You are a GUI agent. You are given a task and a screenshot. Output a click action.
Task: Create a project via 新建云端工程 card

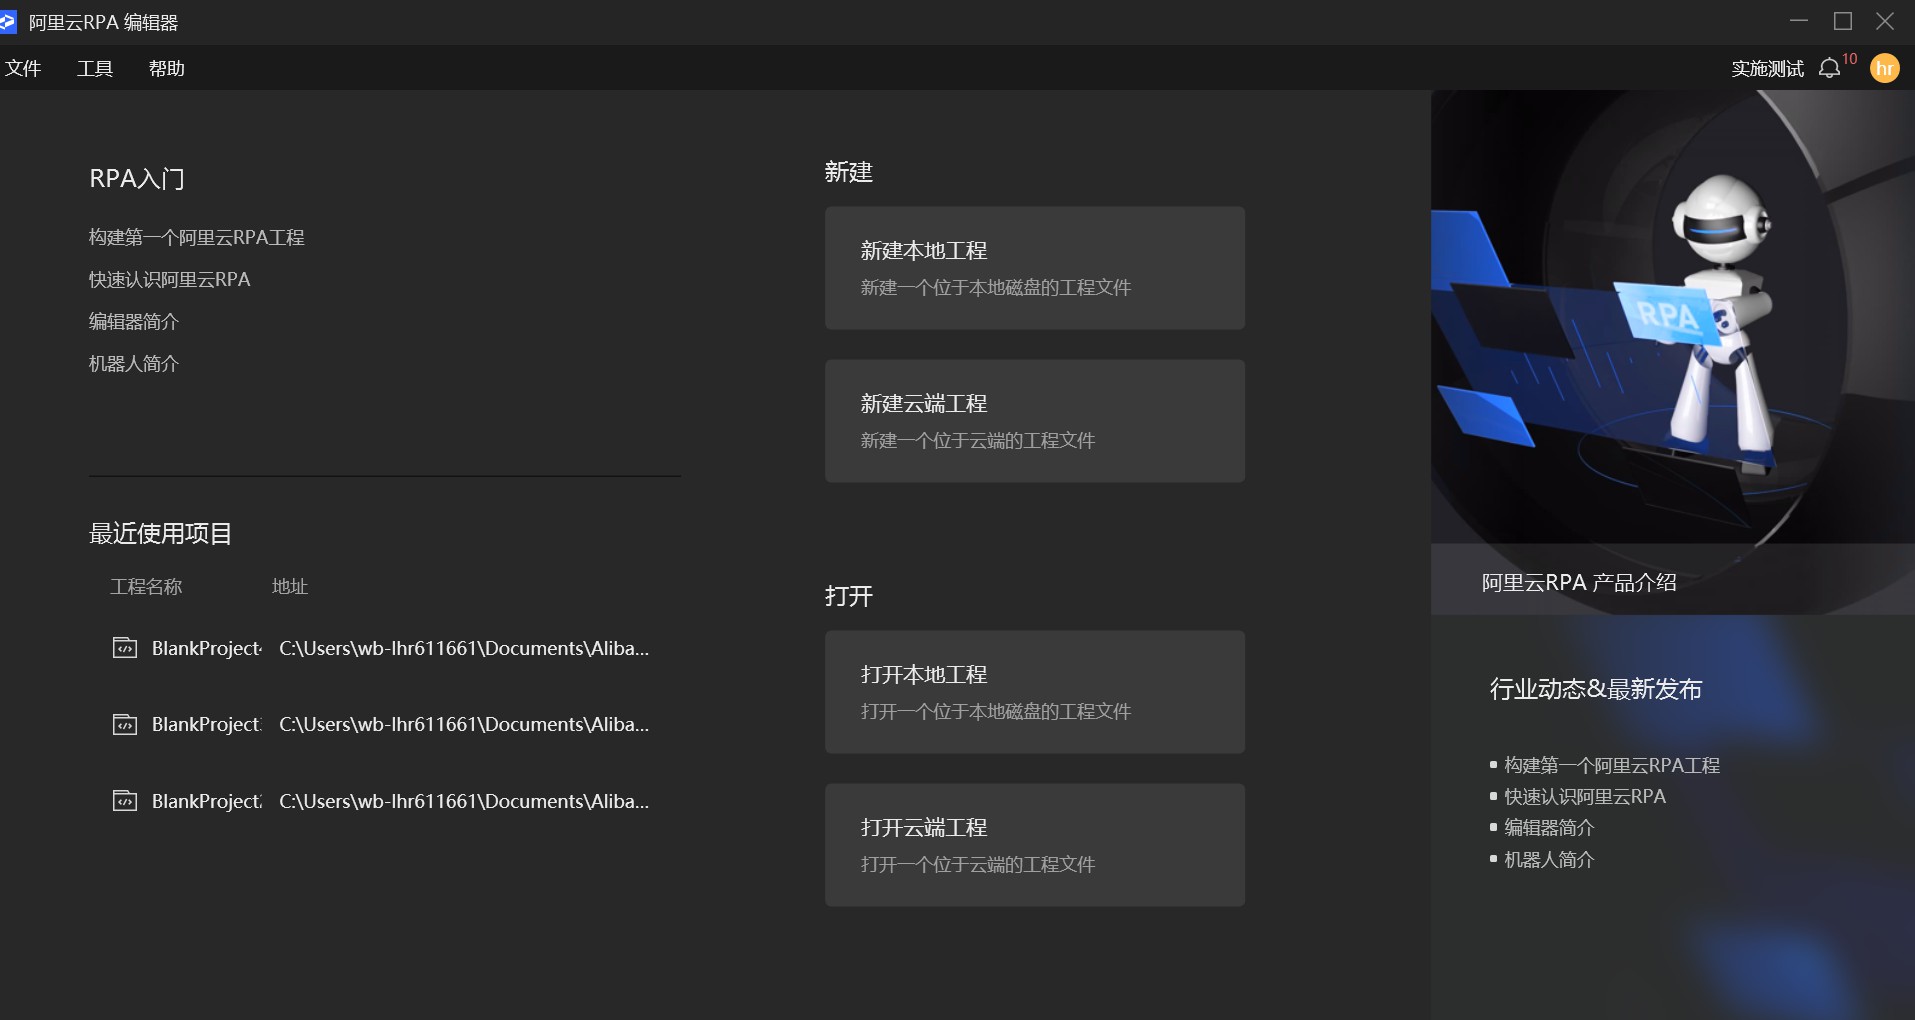pyautogui.click(x=1035, y=421)
